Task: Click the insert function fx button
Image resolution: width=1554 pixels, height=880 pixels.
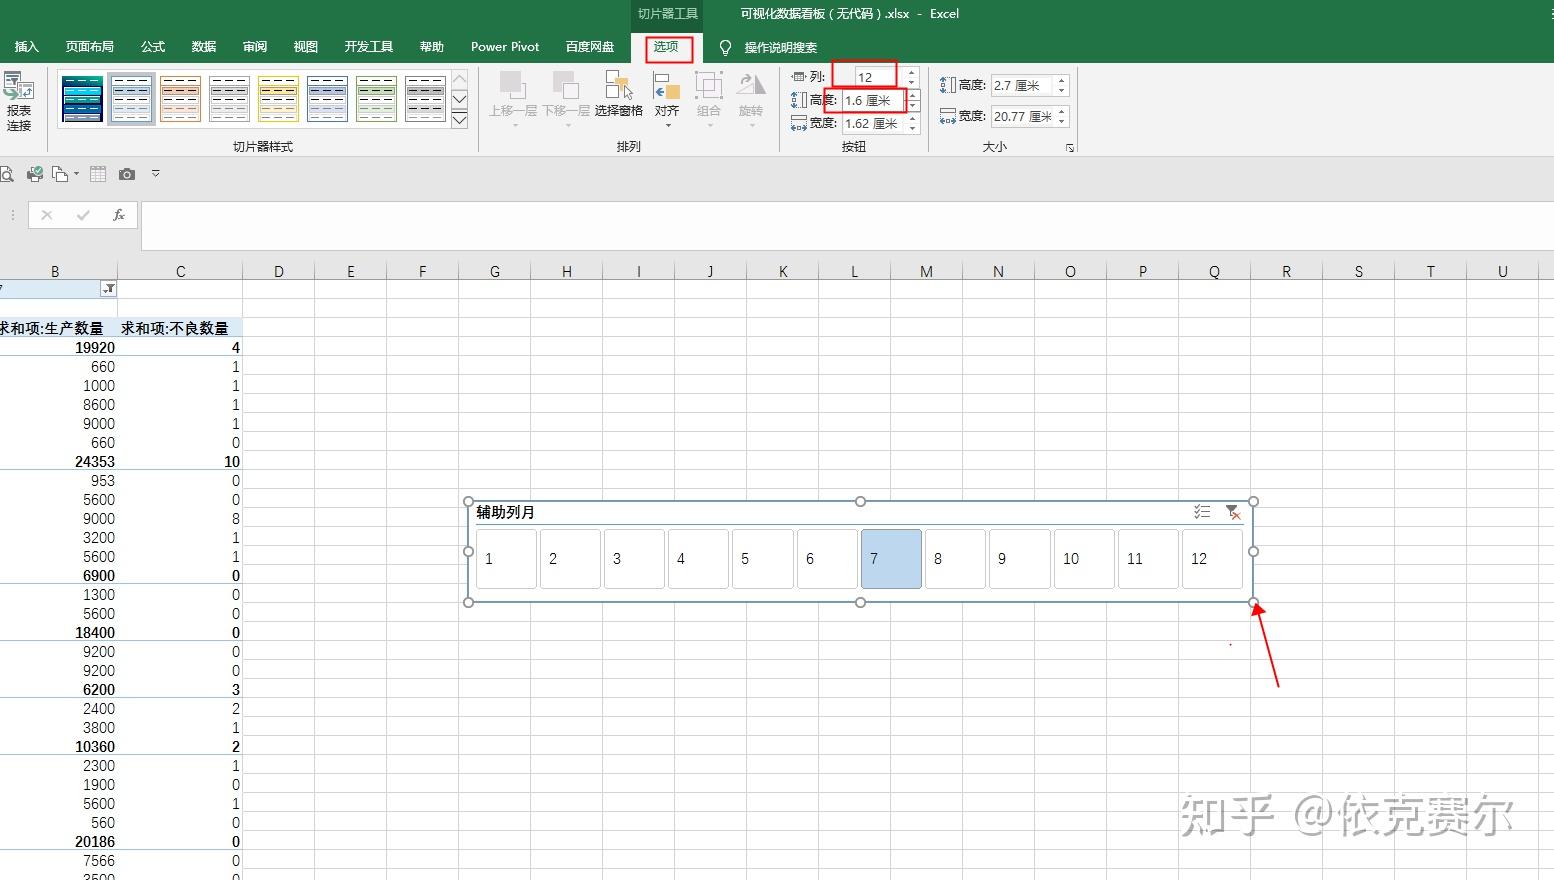Action: [x=119, y=215]
